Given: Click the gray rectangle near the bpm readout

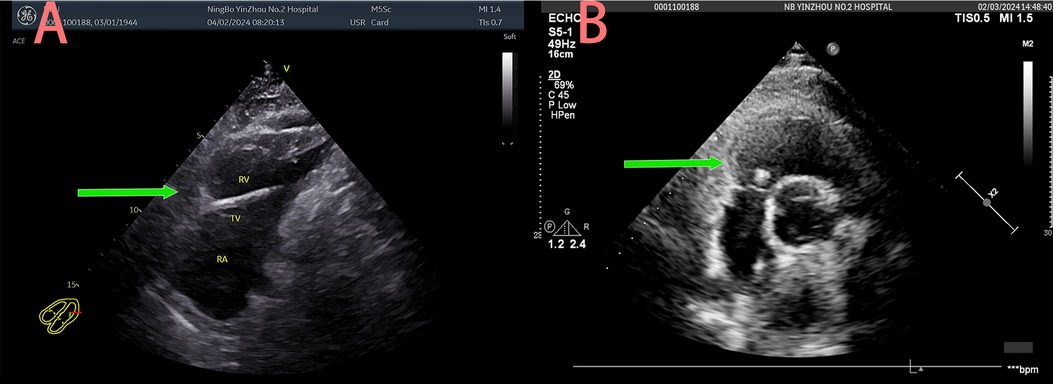Looking at the screenshot, I should click(x=1017, y=346).
